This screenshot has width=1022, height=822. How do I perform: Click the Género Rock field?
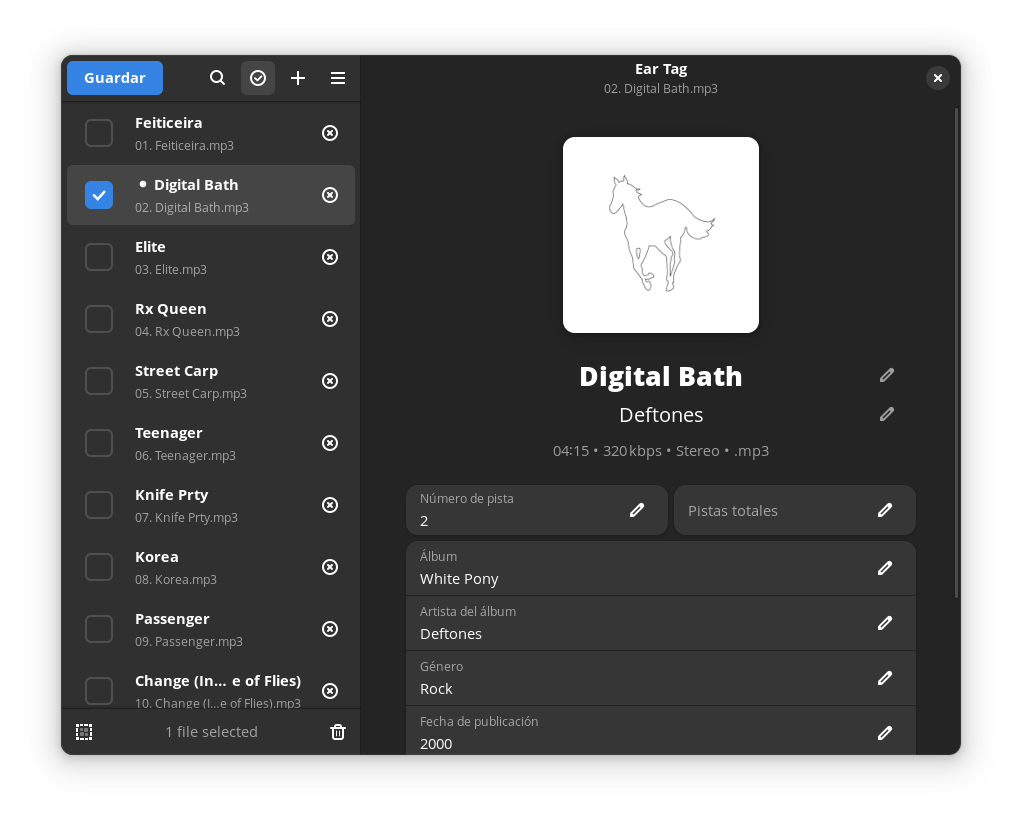661,678
